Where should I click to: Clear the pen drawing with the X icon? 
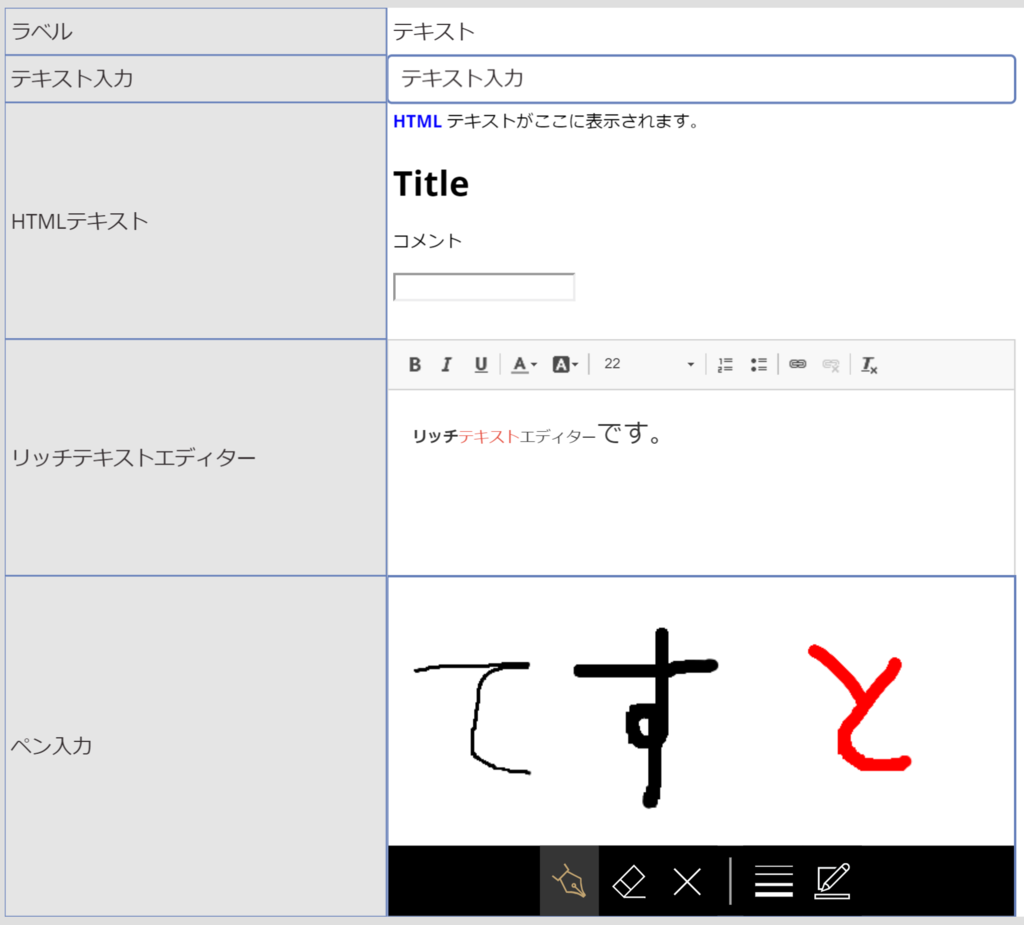point(686,881)
